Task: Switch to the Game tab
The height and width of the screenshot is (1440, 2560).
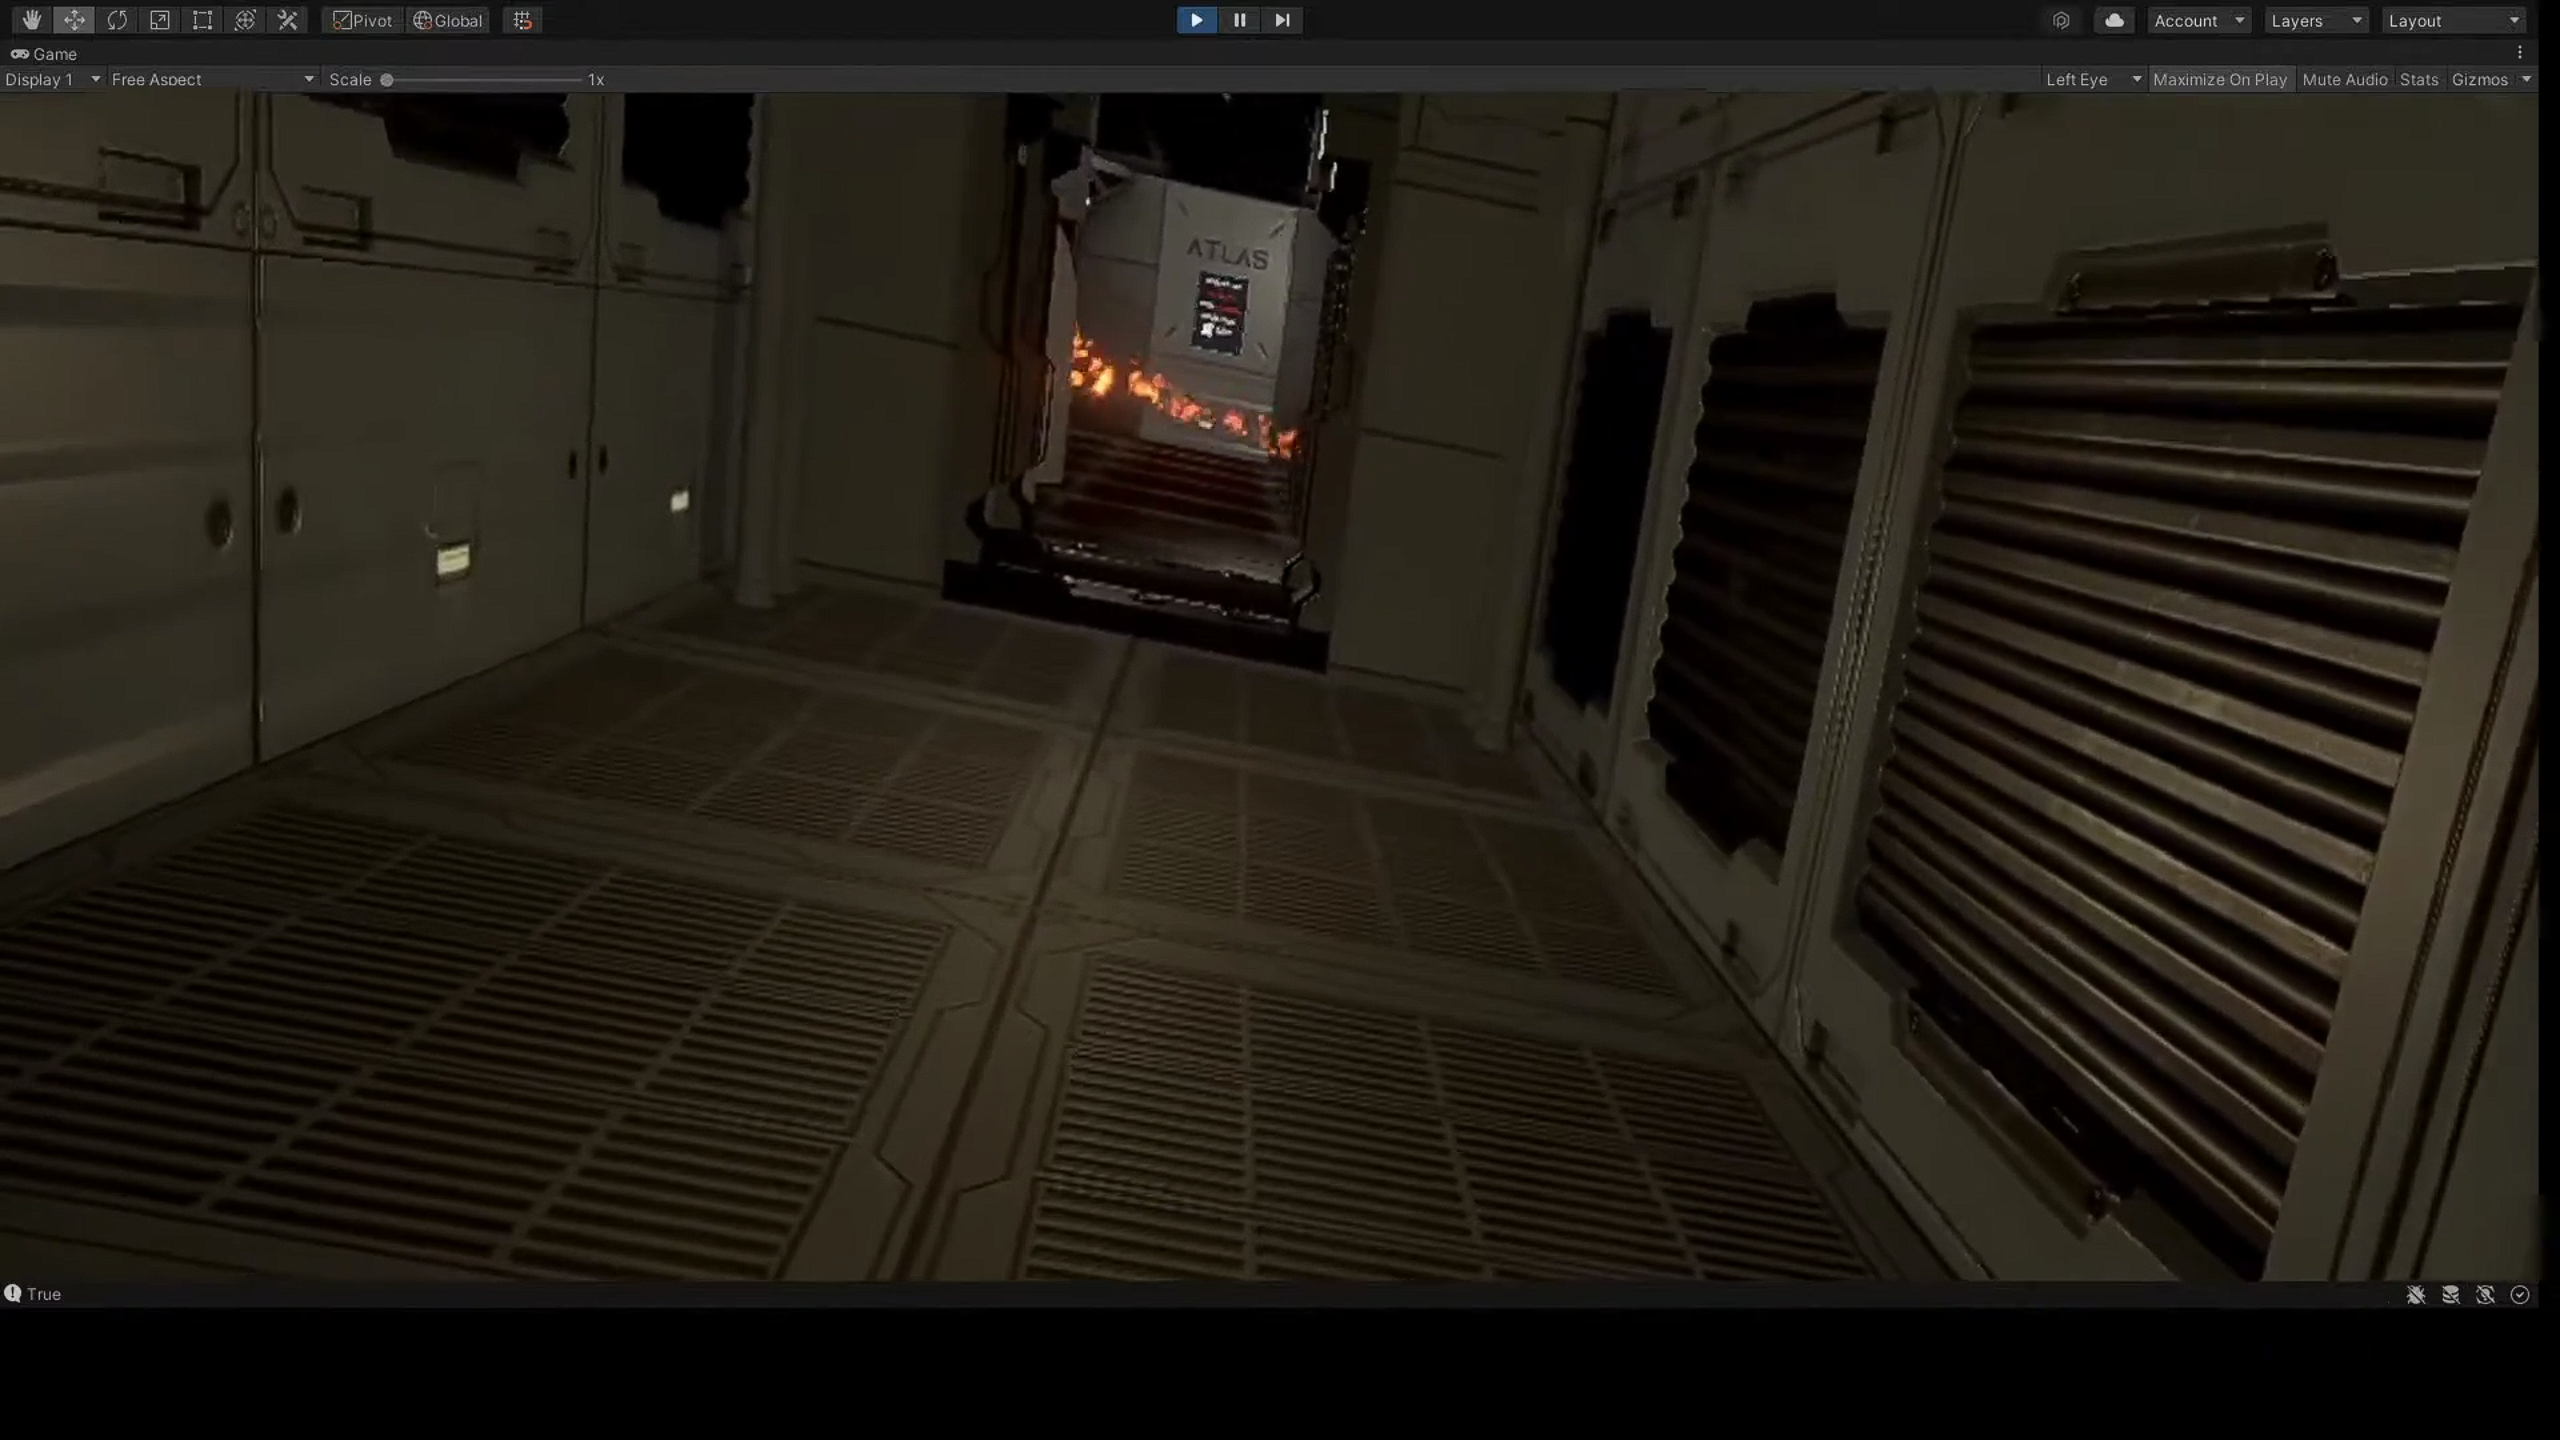Action: point(45,54)
